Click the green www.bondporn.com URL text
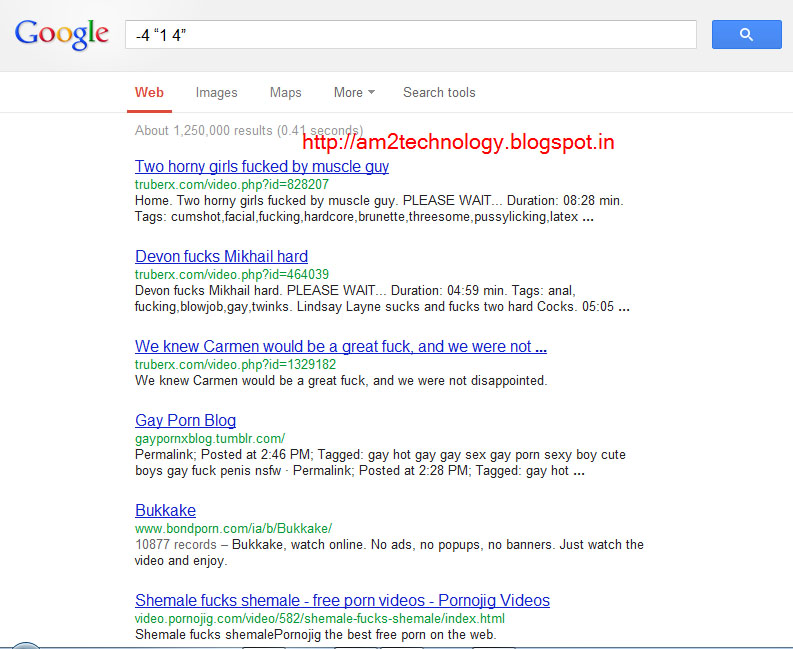Screen dimensions: 793x649 pyautogui.click(x=233, y=529)
